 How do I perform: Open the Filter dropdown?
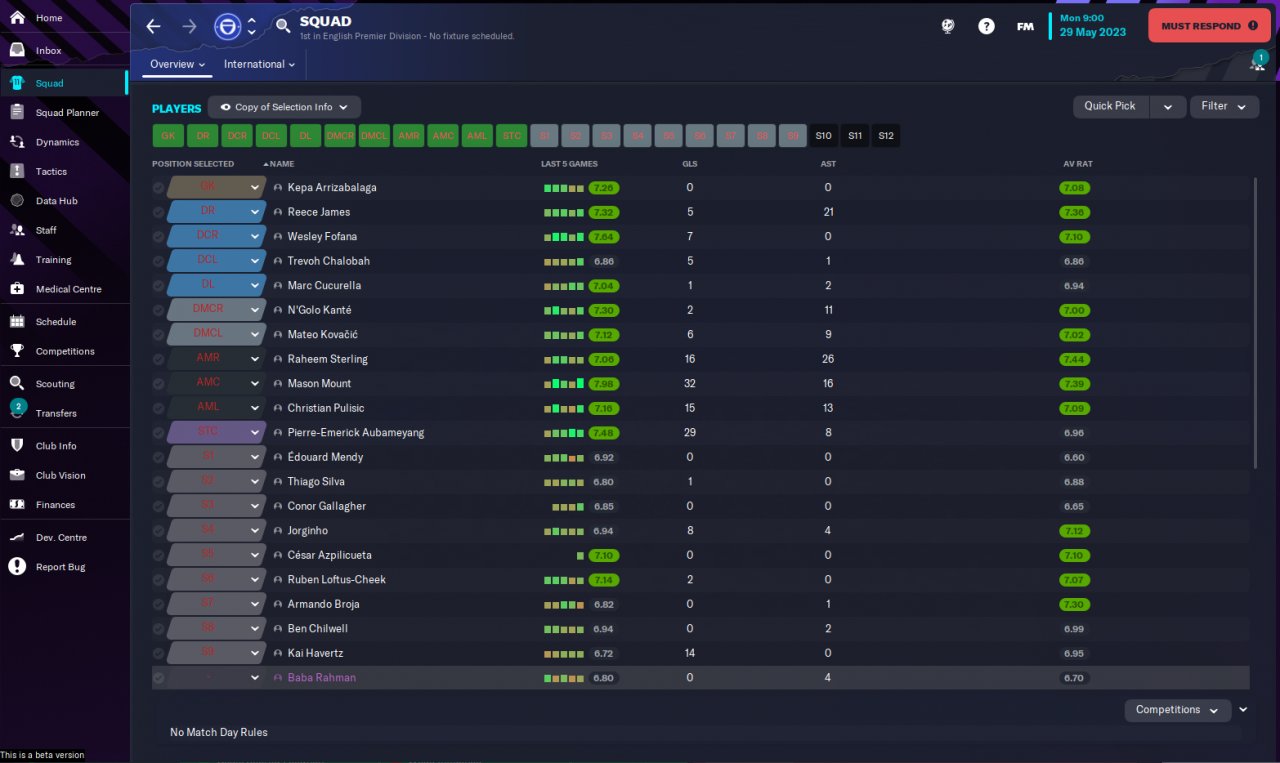[x=1224, y=107]
